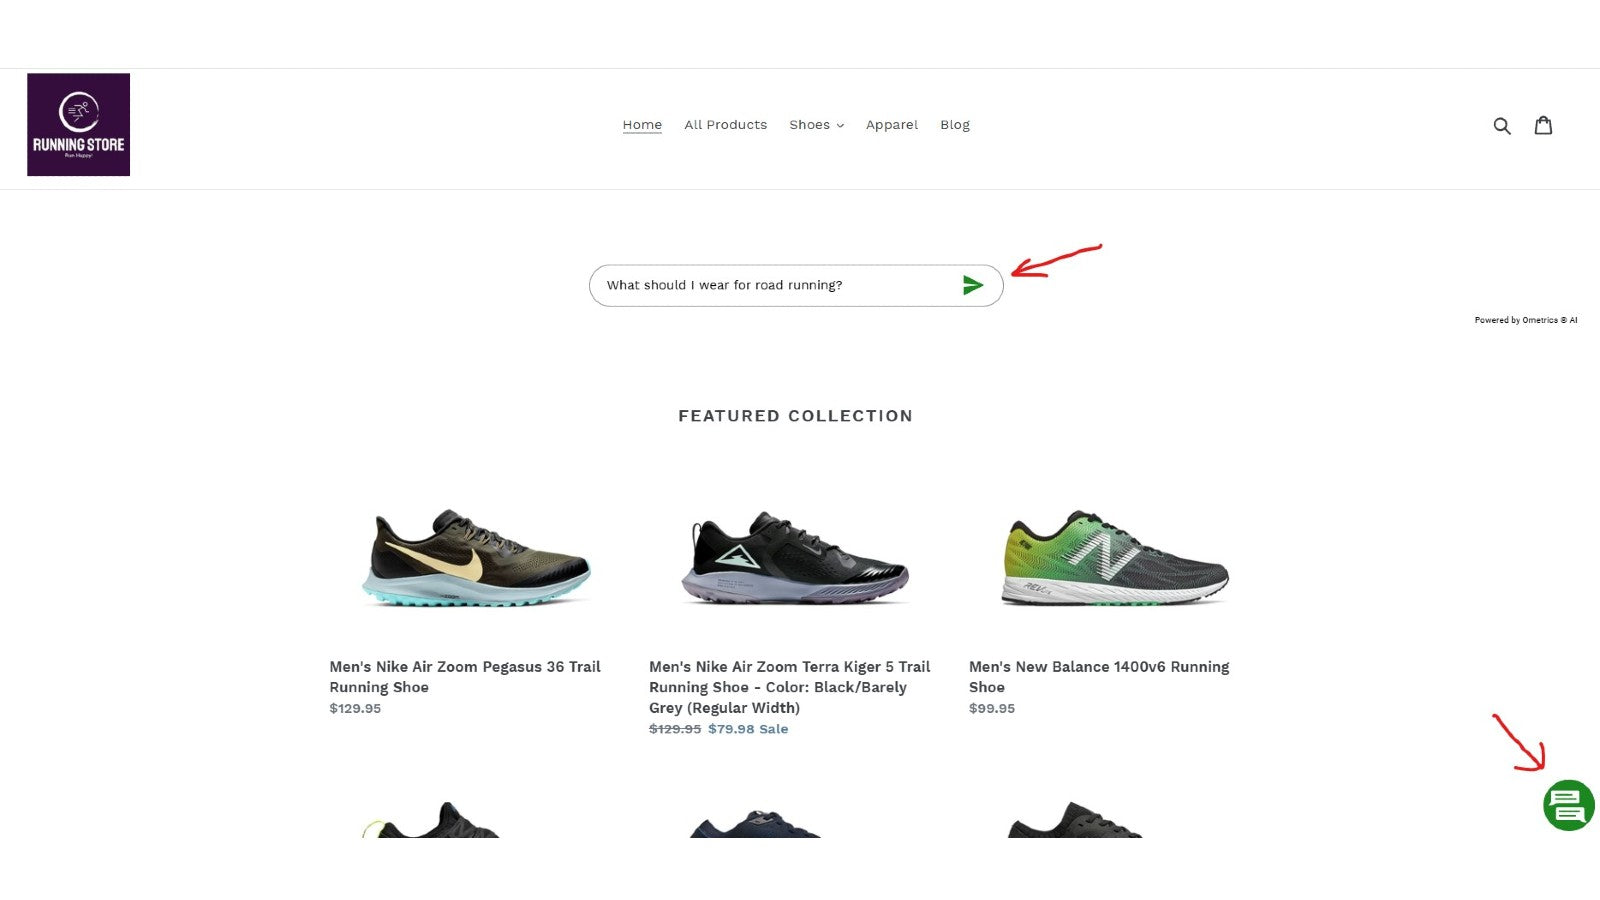Click the $79.98 Sale price

pos(748,729)
